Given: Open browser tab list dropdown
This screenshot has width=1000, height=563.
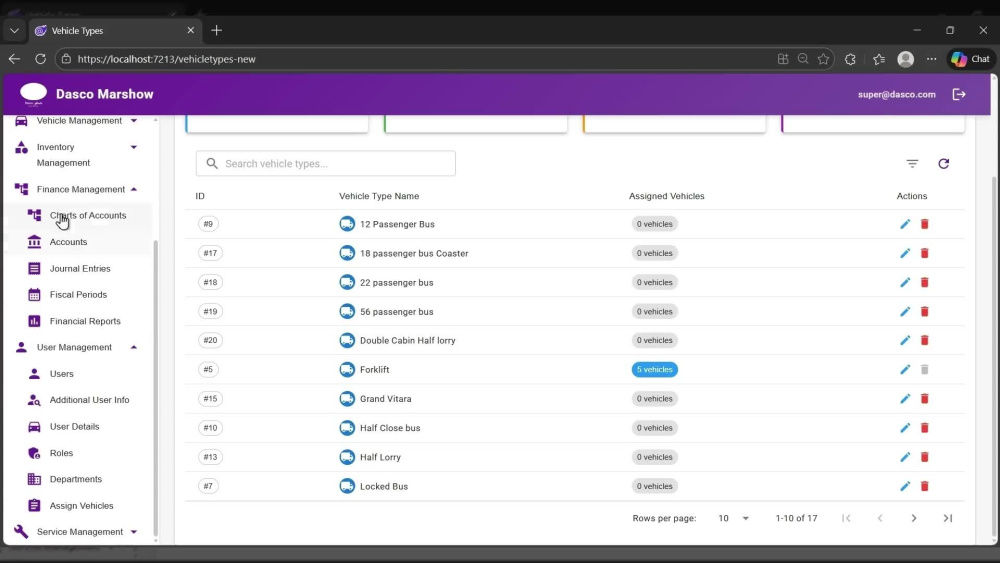Looking at the screenshot, I should tap(14, 31).
